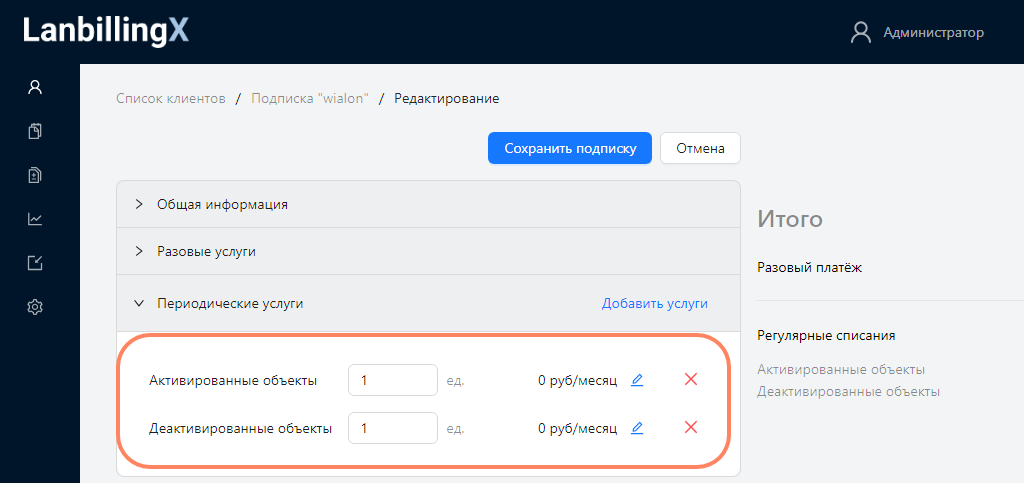1024x483 pixels.
Task: Click the Добавить услуги link
Action: pyautogui.click(x=654, y=303)
